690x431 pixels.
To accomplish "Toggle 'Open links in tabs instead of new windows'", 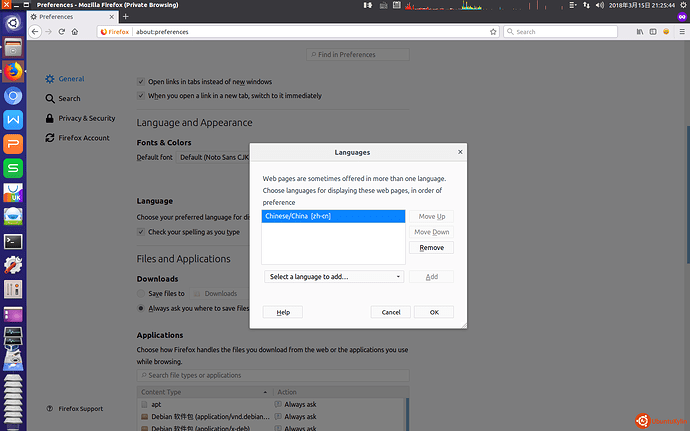I will tap(141, 81).
